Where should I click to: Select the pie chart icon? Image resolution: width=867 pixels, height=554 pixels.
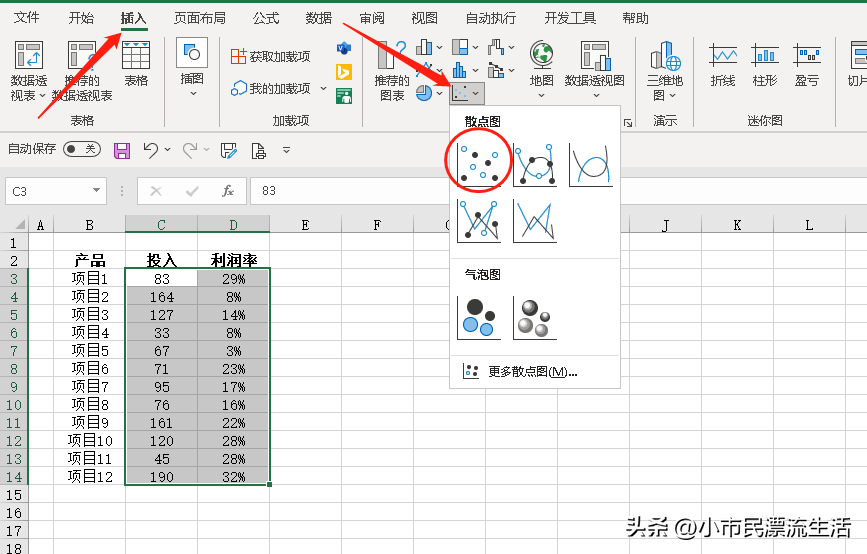tap(424, 93)
